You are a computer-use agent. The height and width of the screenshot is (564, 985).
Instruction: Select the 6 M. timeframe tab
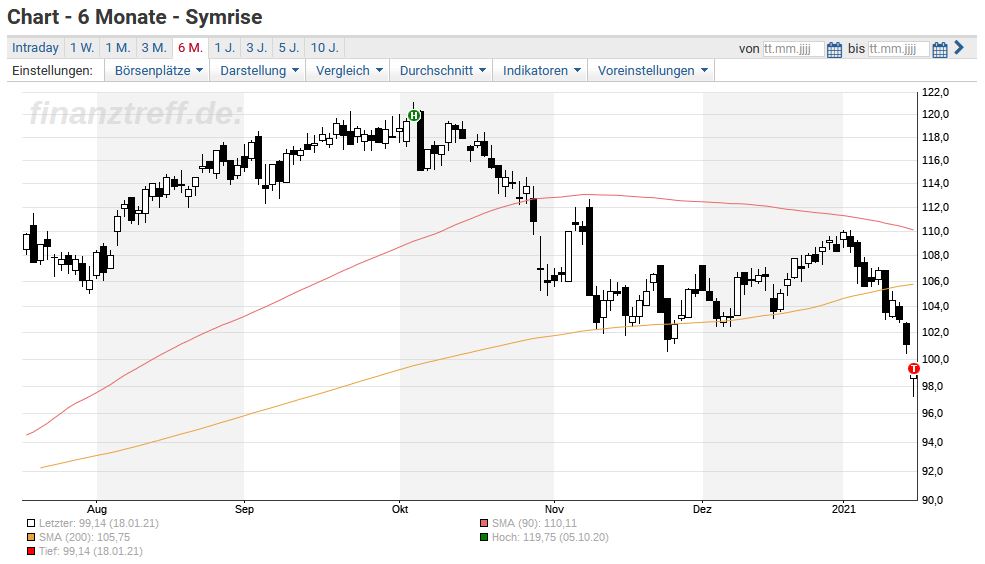190,48
